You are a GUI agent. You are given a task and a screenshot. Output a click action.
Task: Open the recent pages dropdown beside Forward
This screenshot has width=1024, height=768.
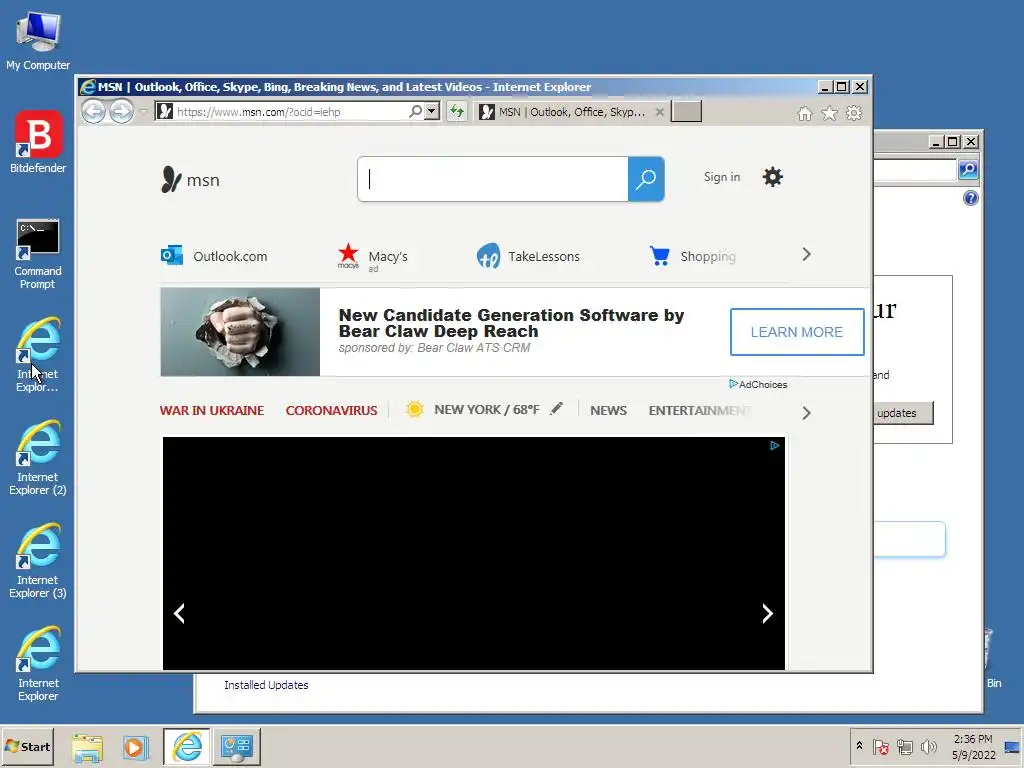(x=143, y=112)
